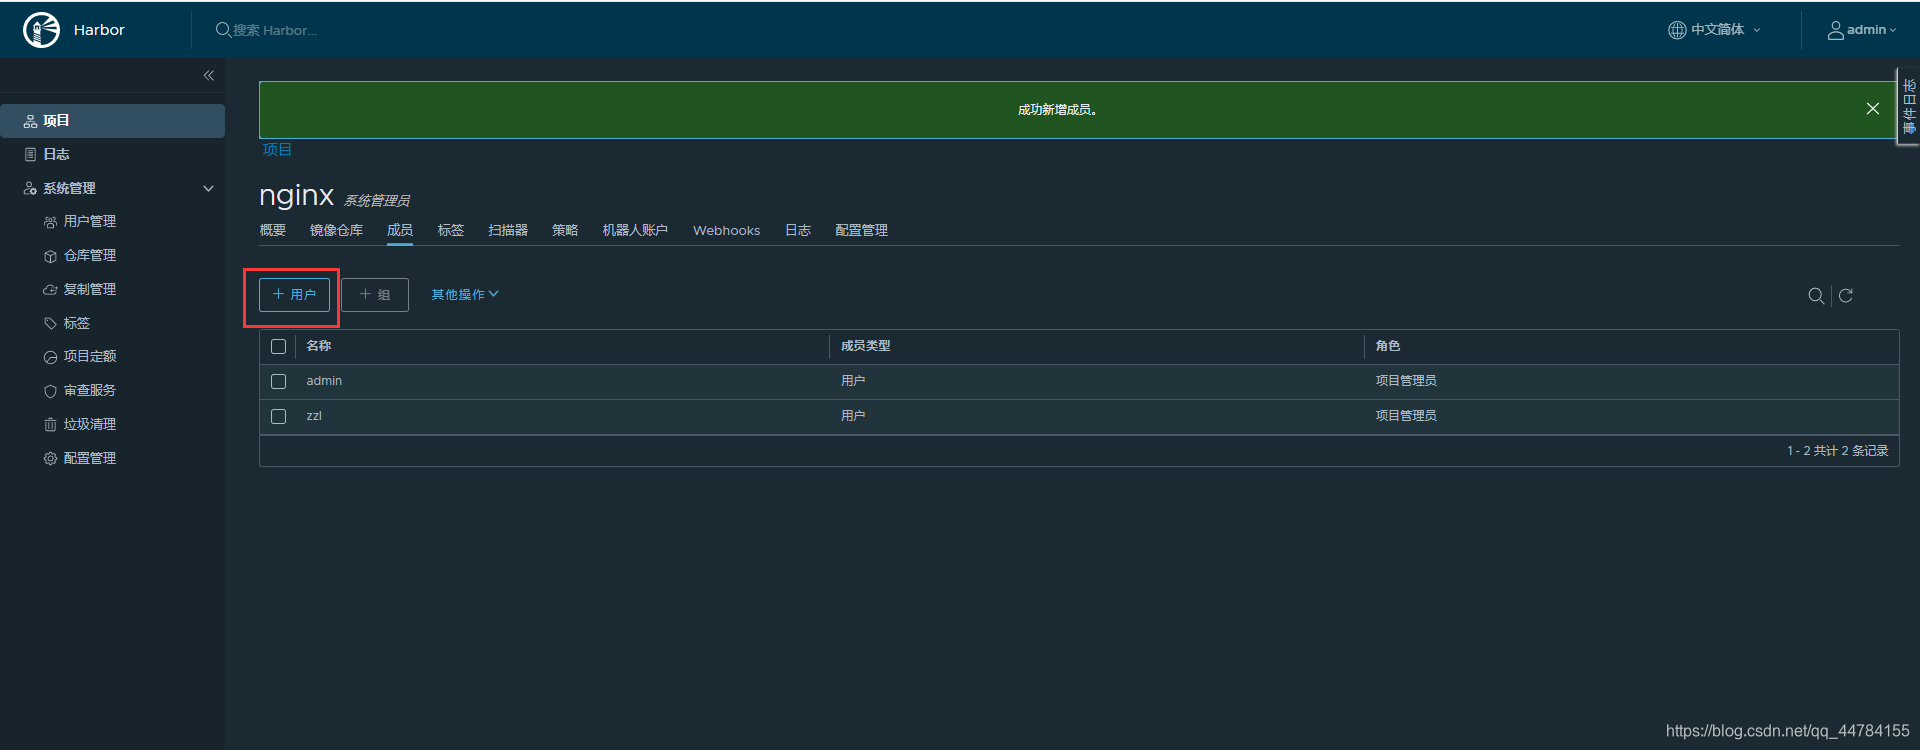Click the admin user avatar icon

pos(1836,30)
